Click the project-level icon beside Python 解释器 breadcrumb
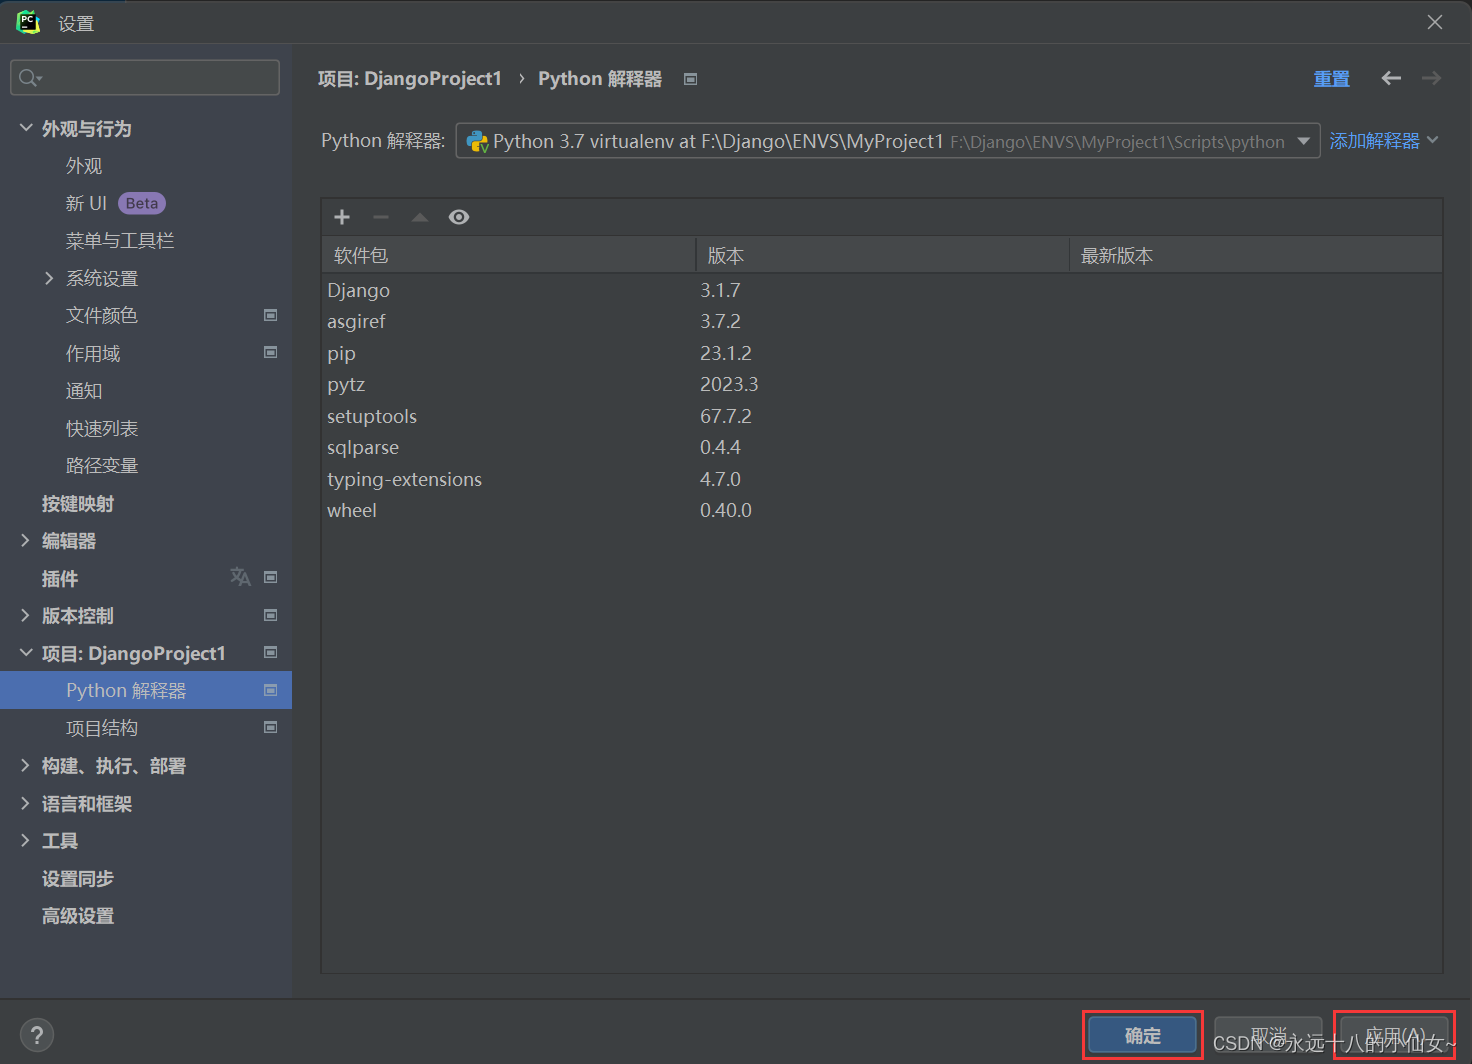This screenshot has height=1064, width=1472. pos(690,79)
